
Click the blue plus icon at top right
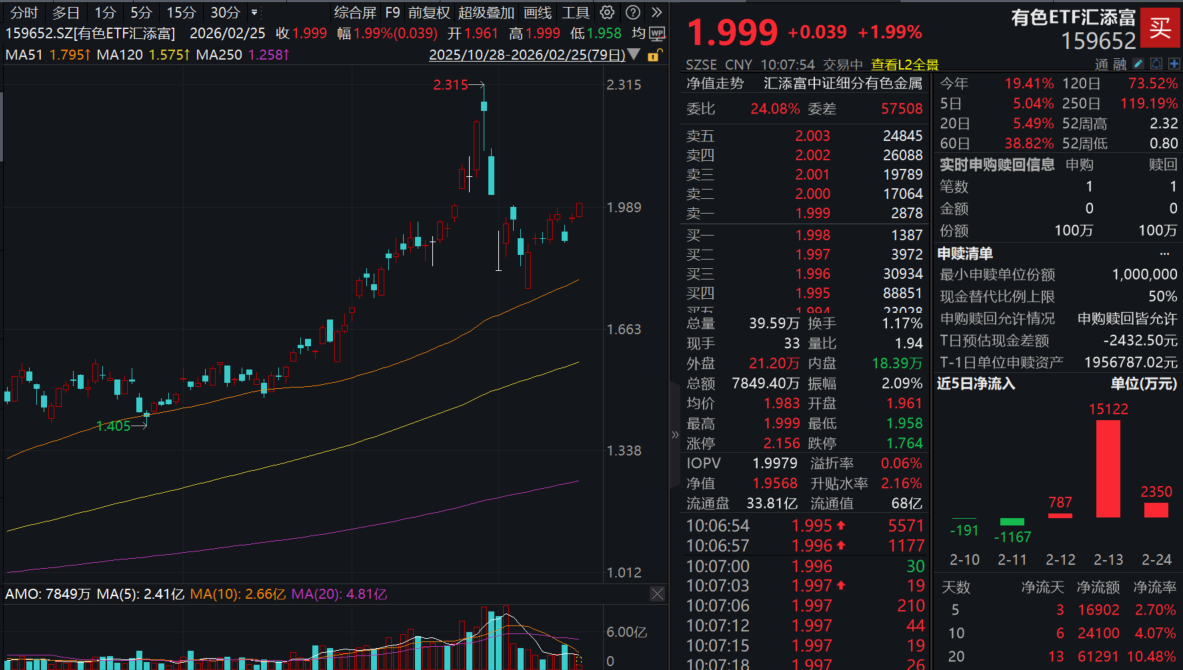point(1173,63)
